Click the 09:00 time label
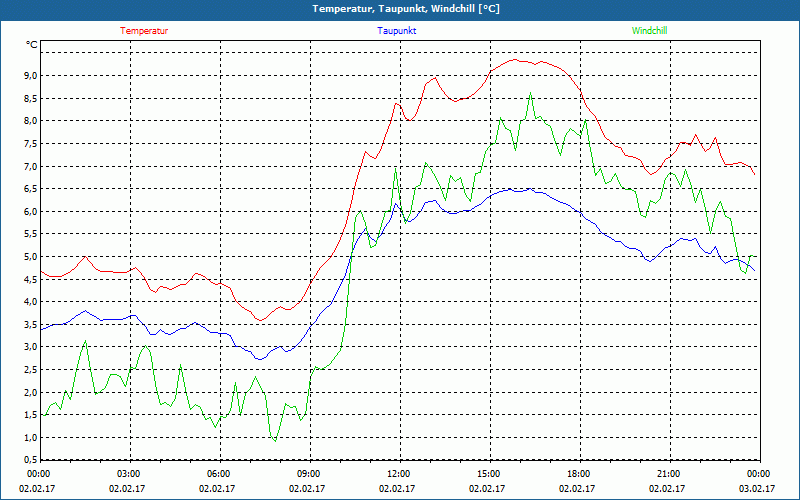Image resolution: width=800 pixels, height=500 pixels. click(x=310, y=474)
